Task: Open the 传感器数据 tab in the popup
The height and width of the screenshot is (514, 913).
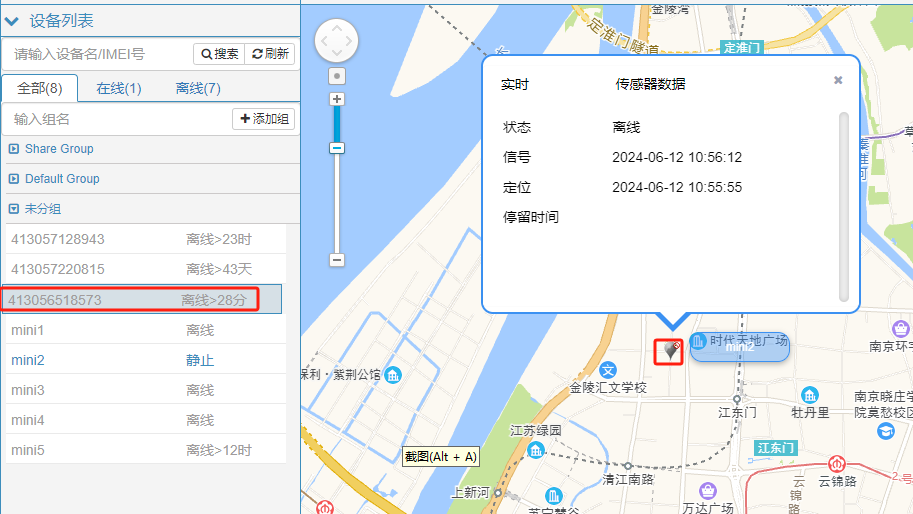Action: [650, 85]
